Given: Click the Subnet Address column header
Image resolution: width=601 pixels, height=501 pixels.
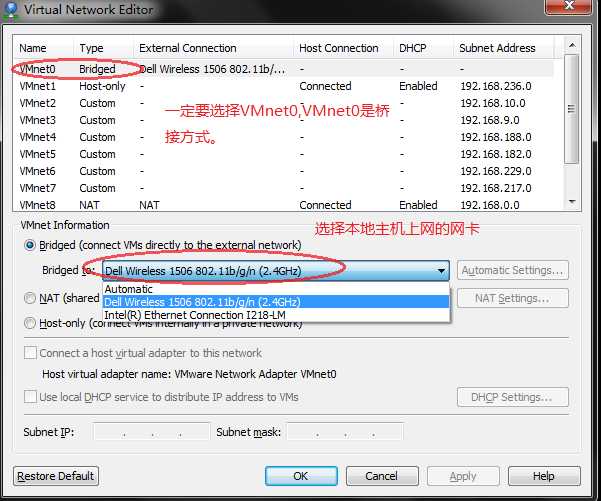Looking at the screenshot, I should 504,48.
